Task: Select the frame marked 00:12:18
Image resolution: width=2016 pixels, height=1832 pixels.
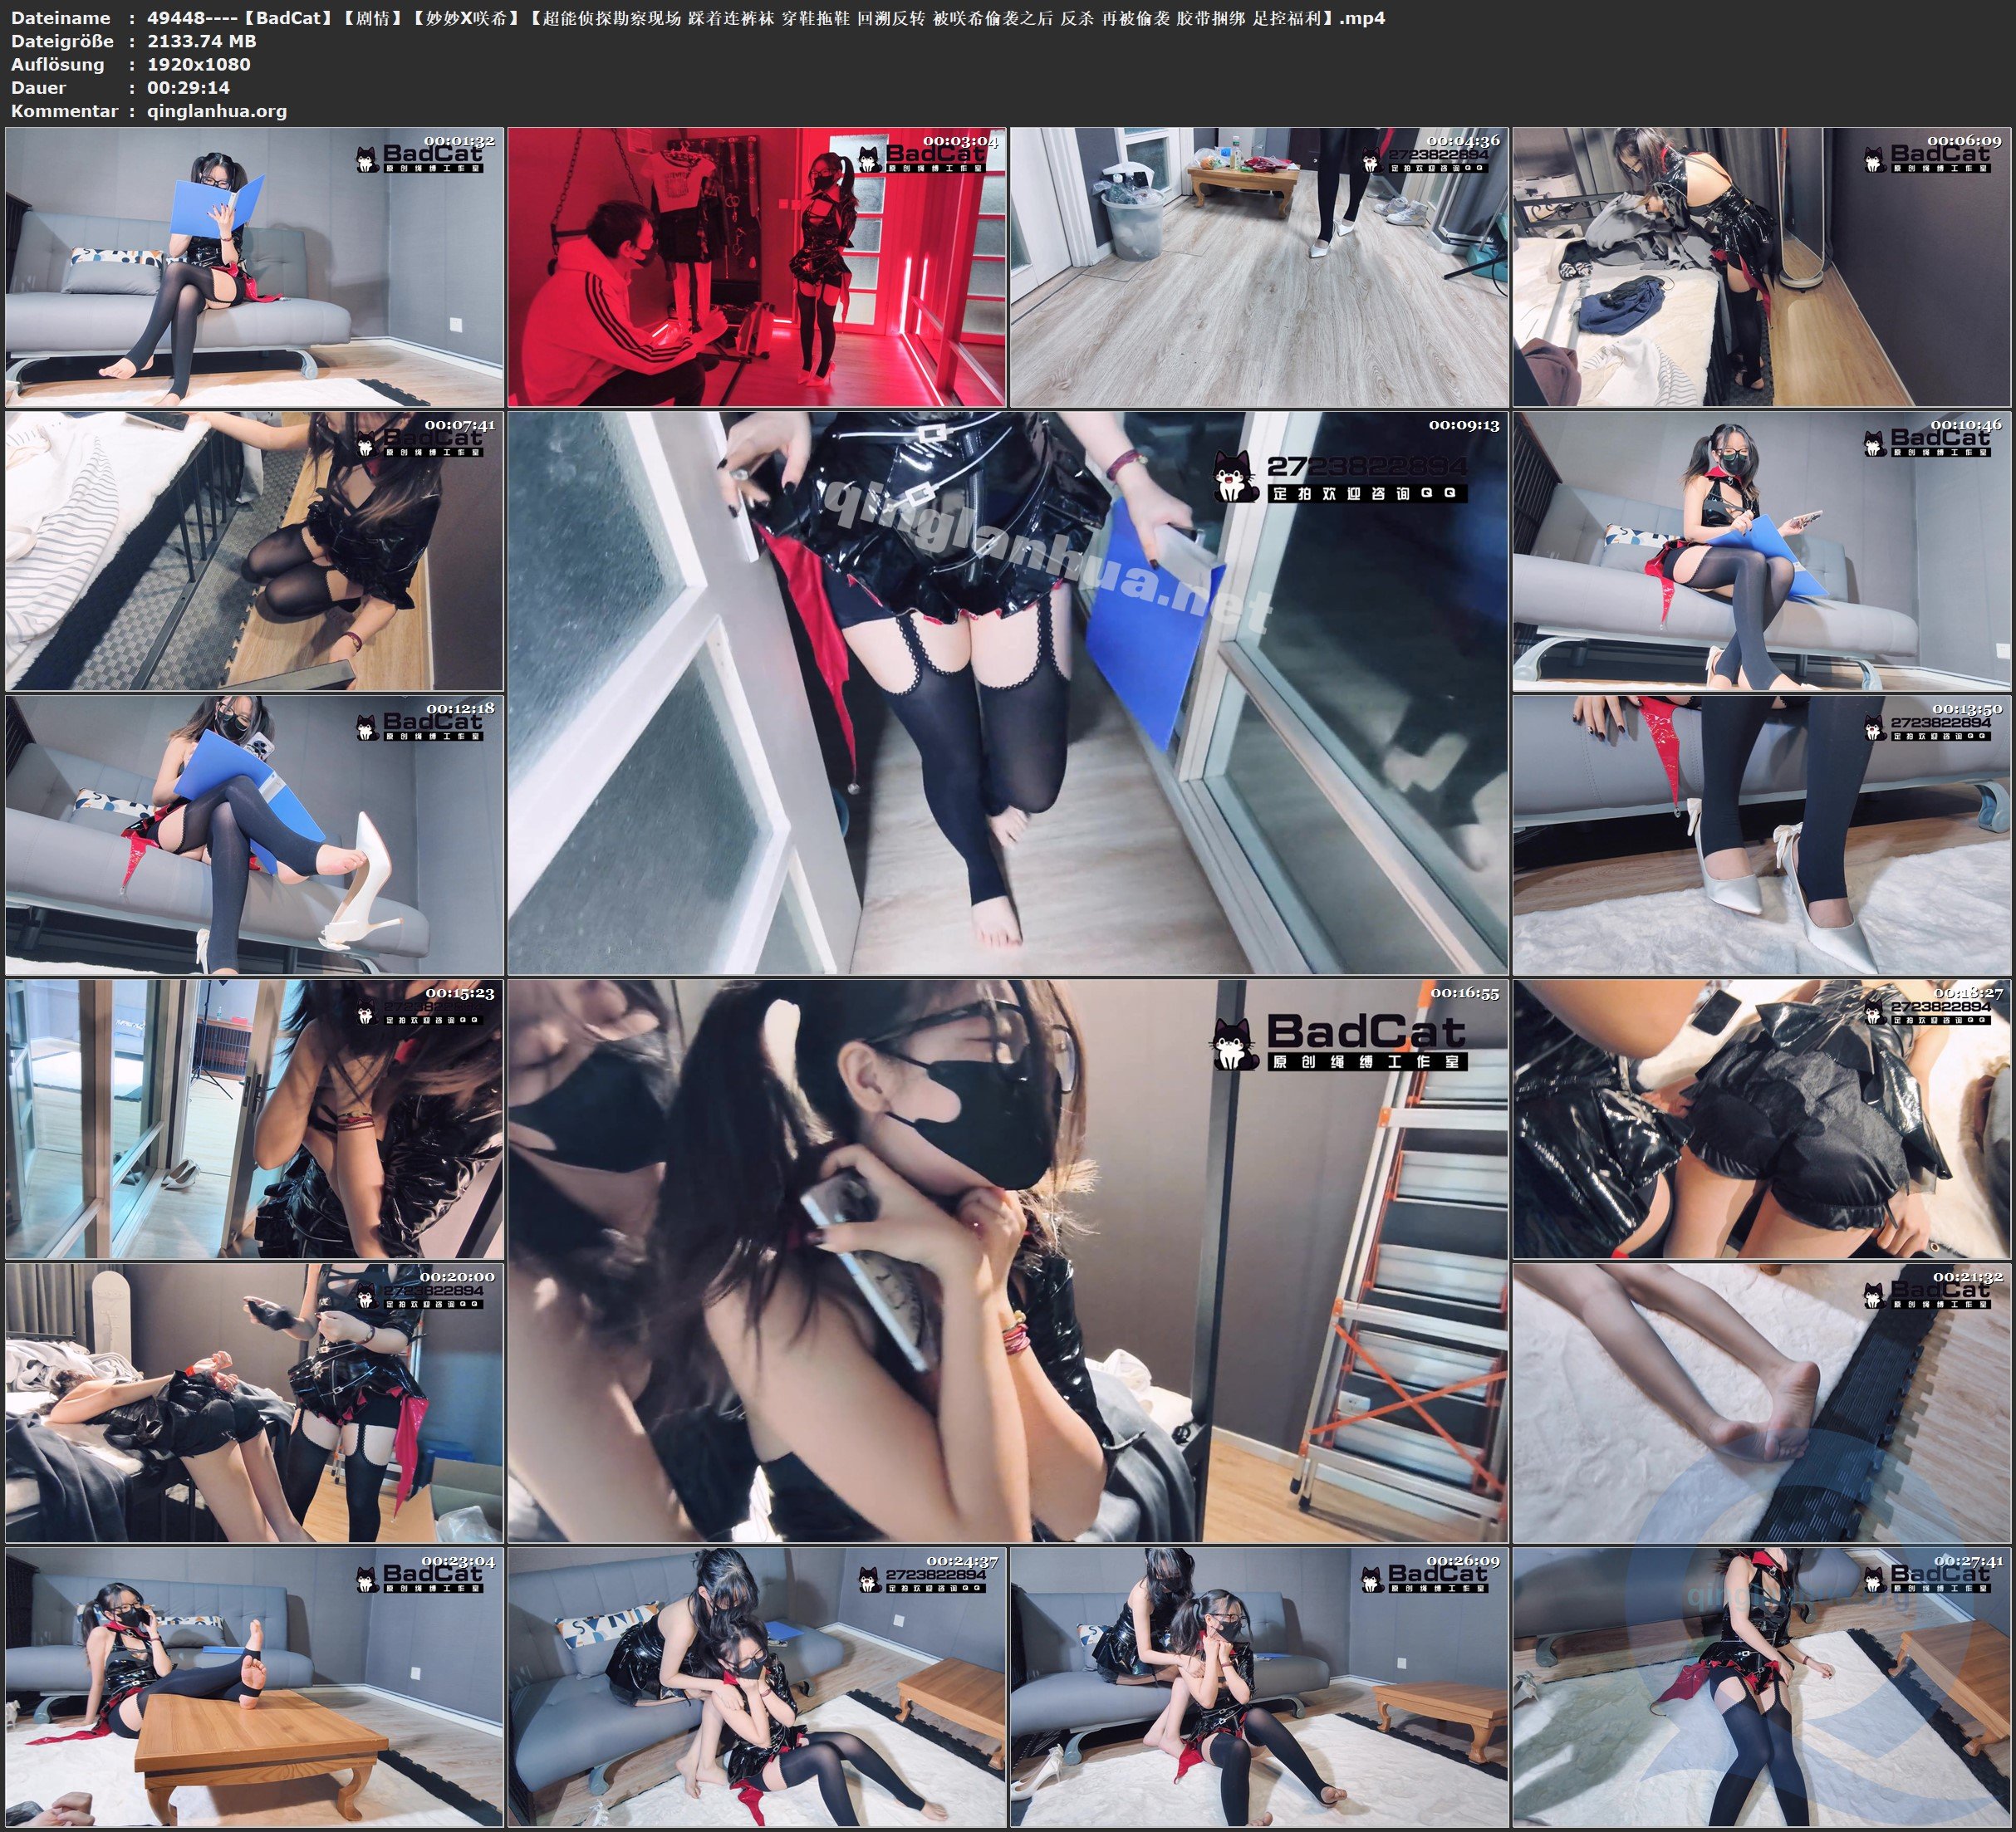Action: point(254,834)
